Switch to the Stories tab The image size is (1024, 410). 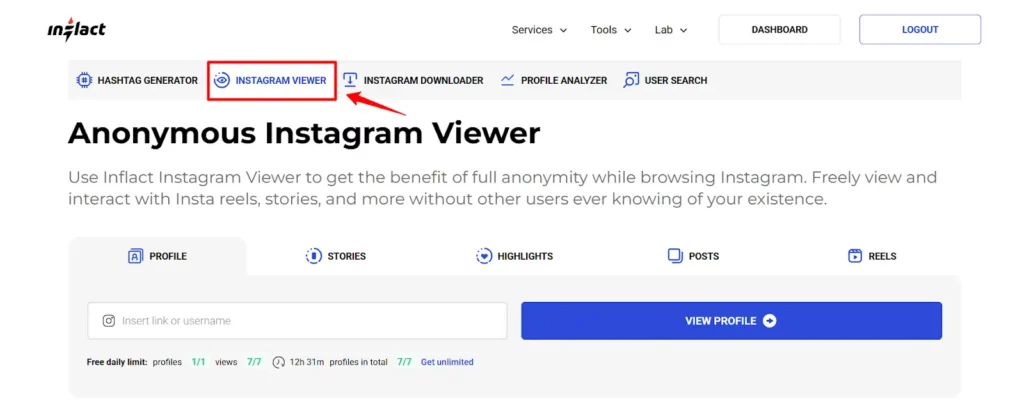click(x=336, y=256)
